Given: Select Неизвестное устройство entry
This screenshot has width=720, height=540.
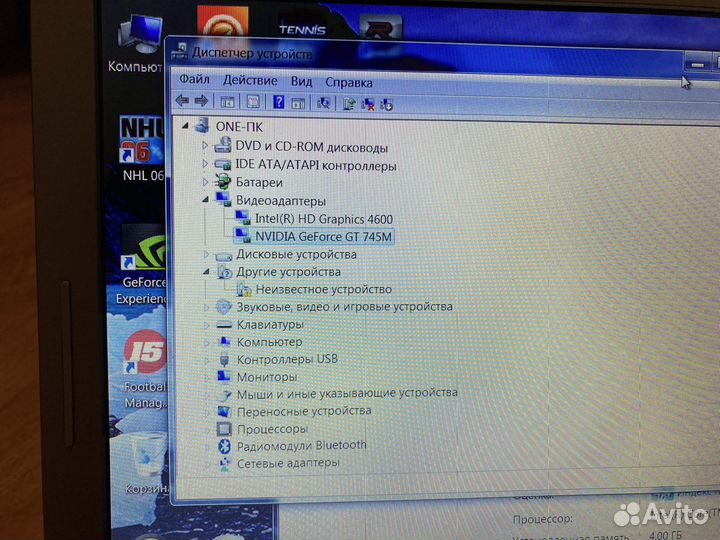Looking at the screenshot, I should [x=324, y=289].
